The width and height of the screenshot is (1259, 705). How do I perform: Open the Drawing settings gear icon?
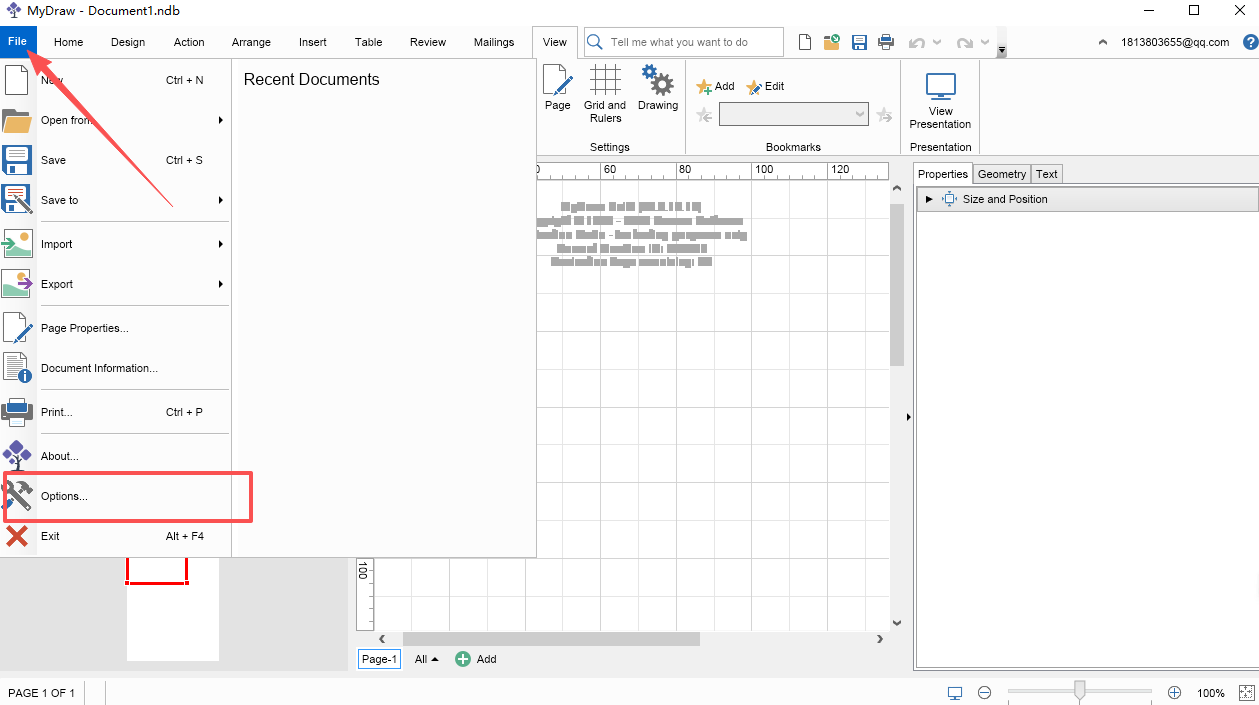[657, 80]
